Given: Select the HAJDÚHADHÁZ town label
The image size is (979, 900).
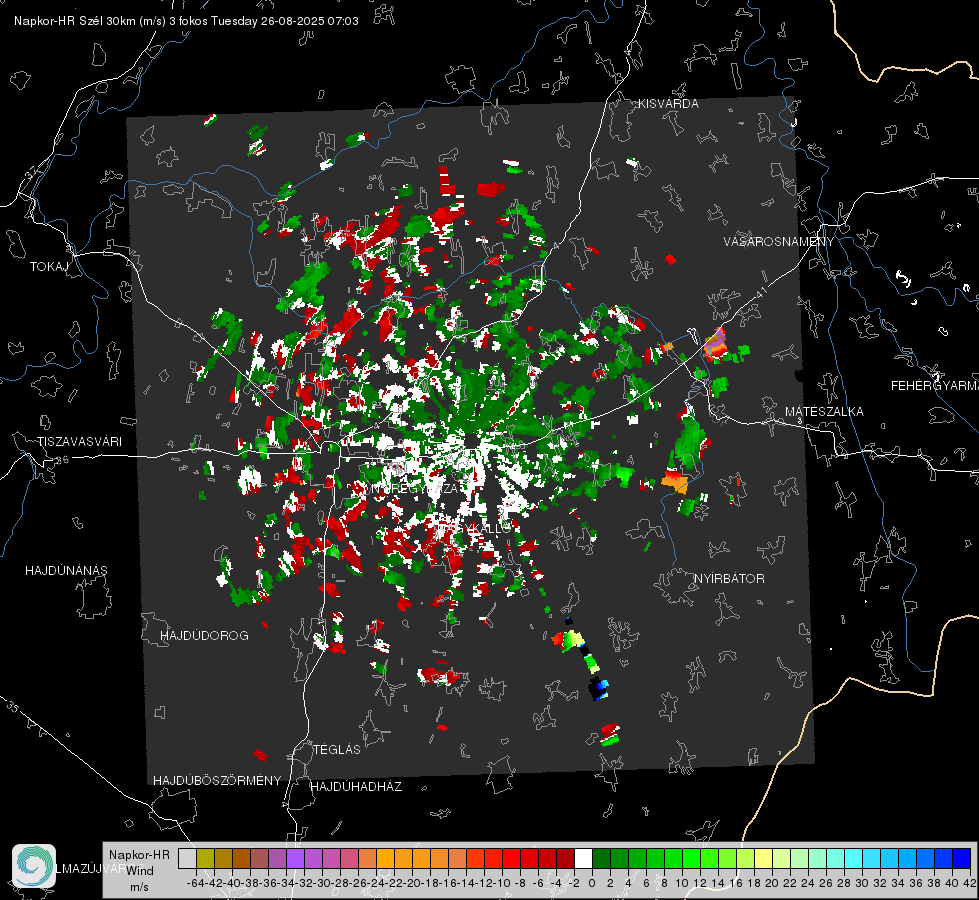Looking at the screenshot, I should tap(356, 787).
